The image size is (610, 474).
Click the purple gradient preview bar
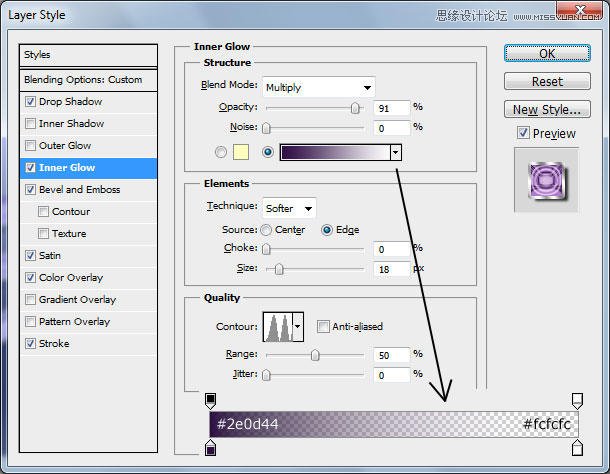click(x=335, y=152)
